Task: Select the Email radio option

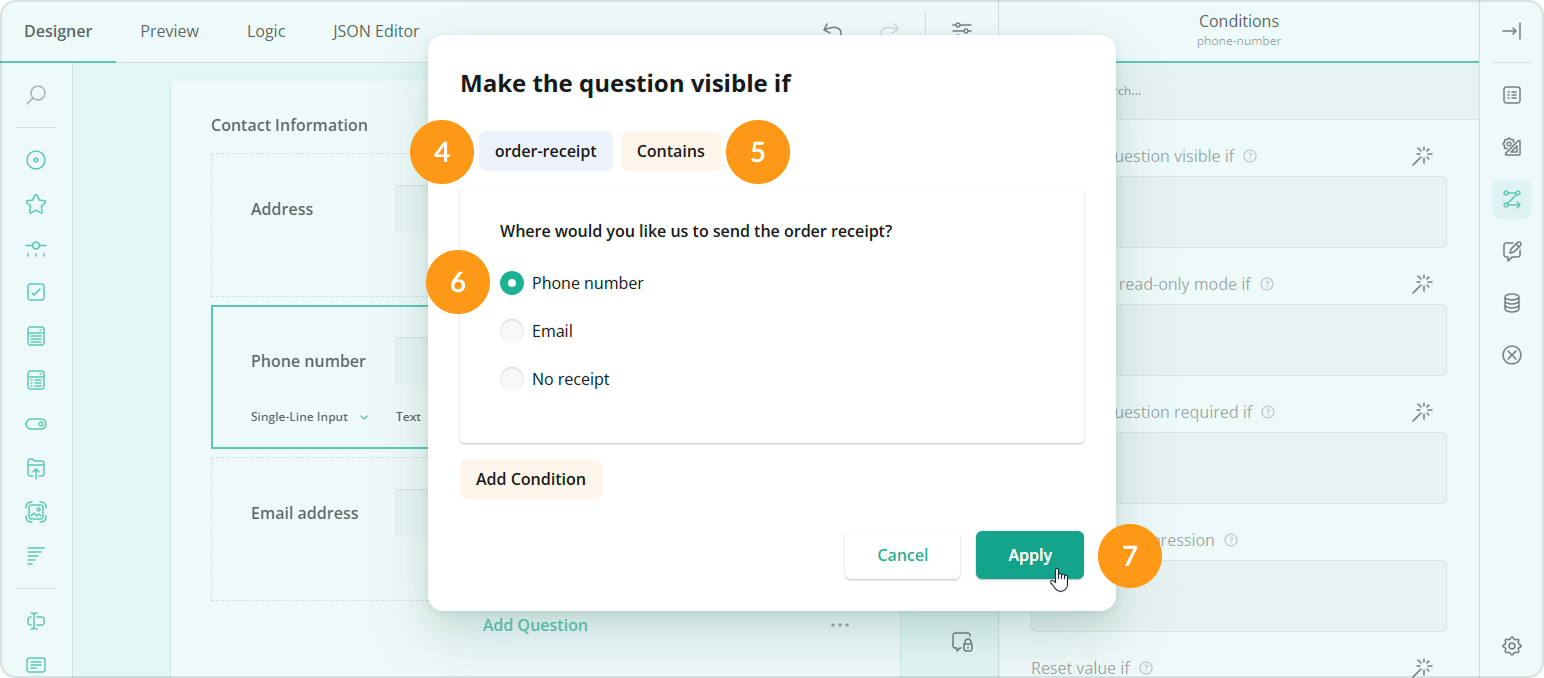Action: coord(512,330)
